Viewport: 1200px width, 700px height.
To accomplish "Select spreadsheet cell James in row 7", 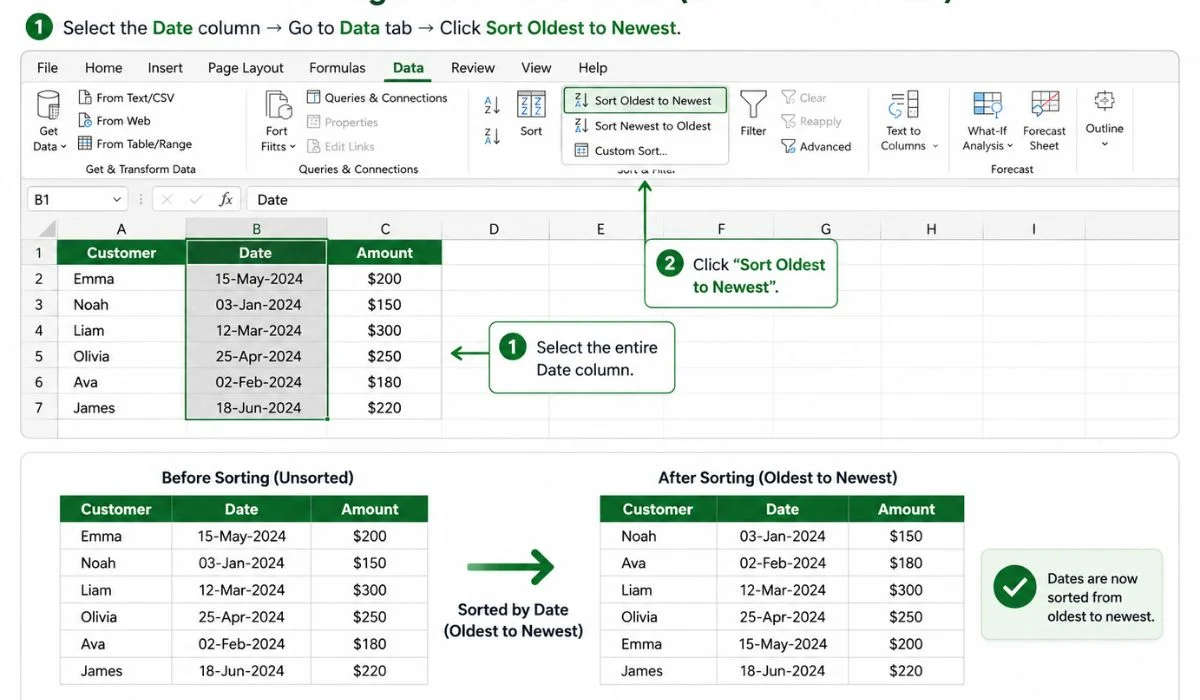I will pos(121,408).
